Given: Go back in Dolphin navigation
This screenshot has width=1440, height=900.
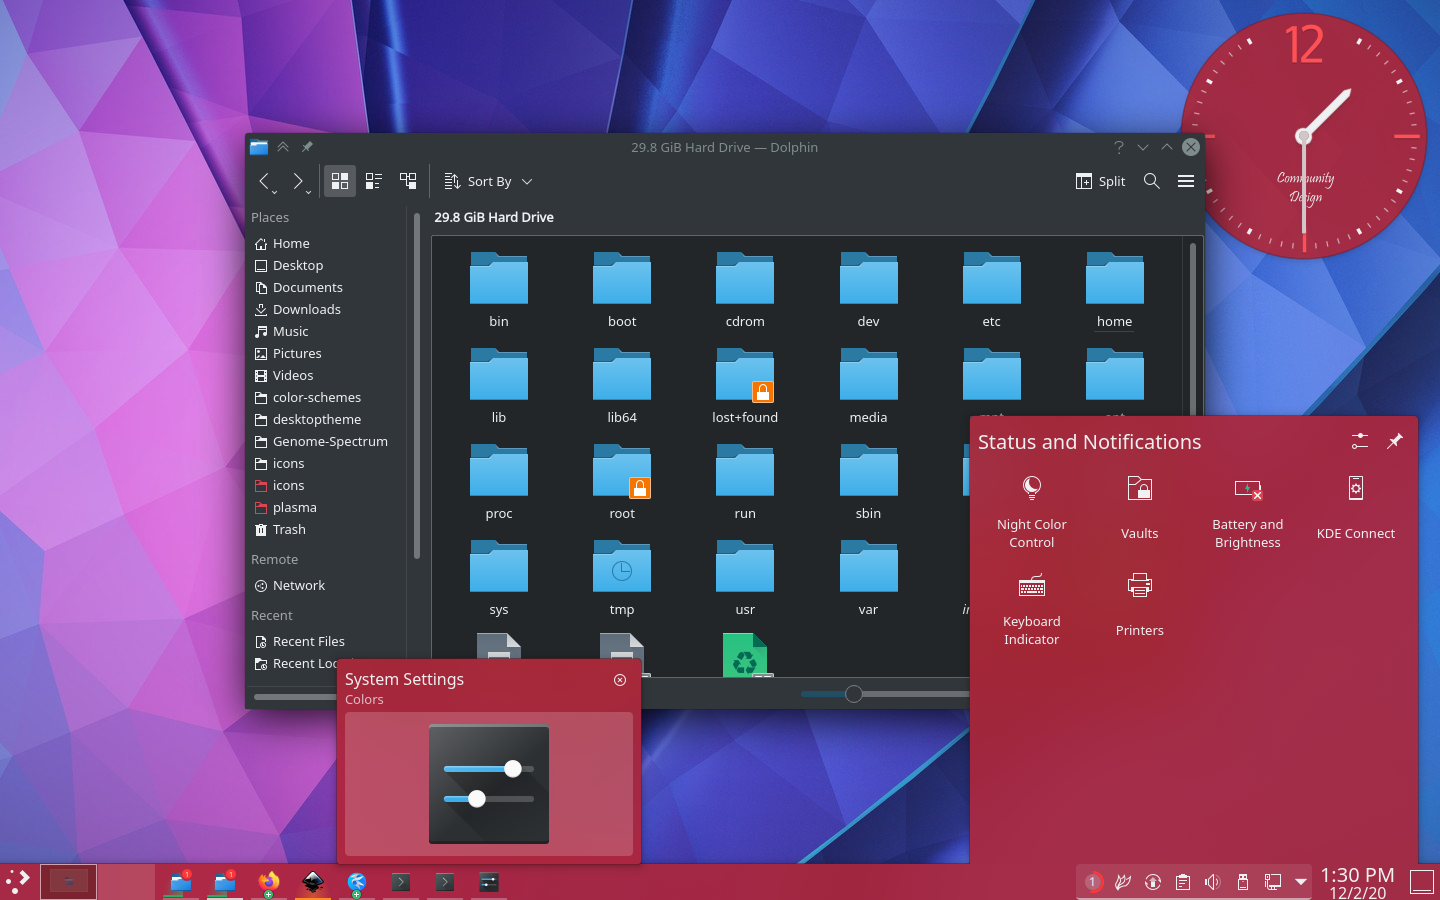Looking at the screenshot, I should coord(265,181).
